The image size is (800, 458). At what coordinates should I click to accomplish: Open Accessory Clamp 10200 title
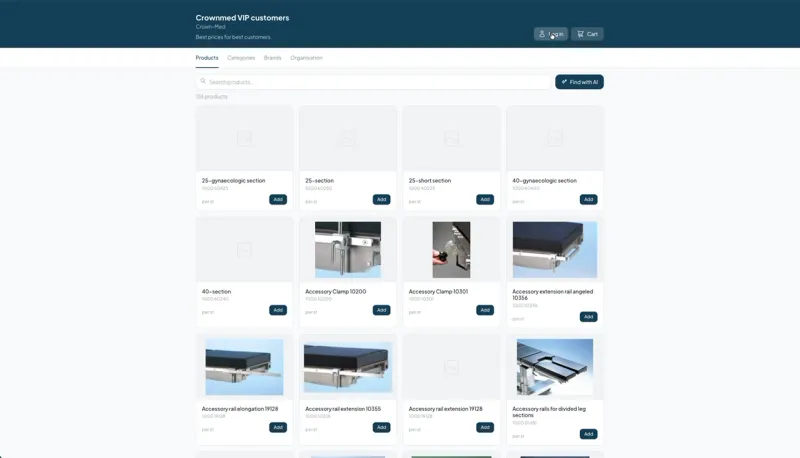[336, 292]
